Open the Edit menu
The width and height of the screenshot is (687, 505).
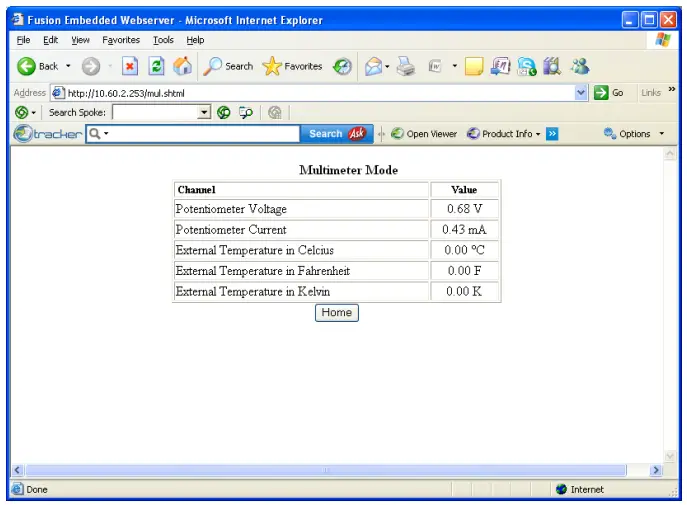[x=50, y=40]
